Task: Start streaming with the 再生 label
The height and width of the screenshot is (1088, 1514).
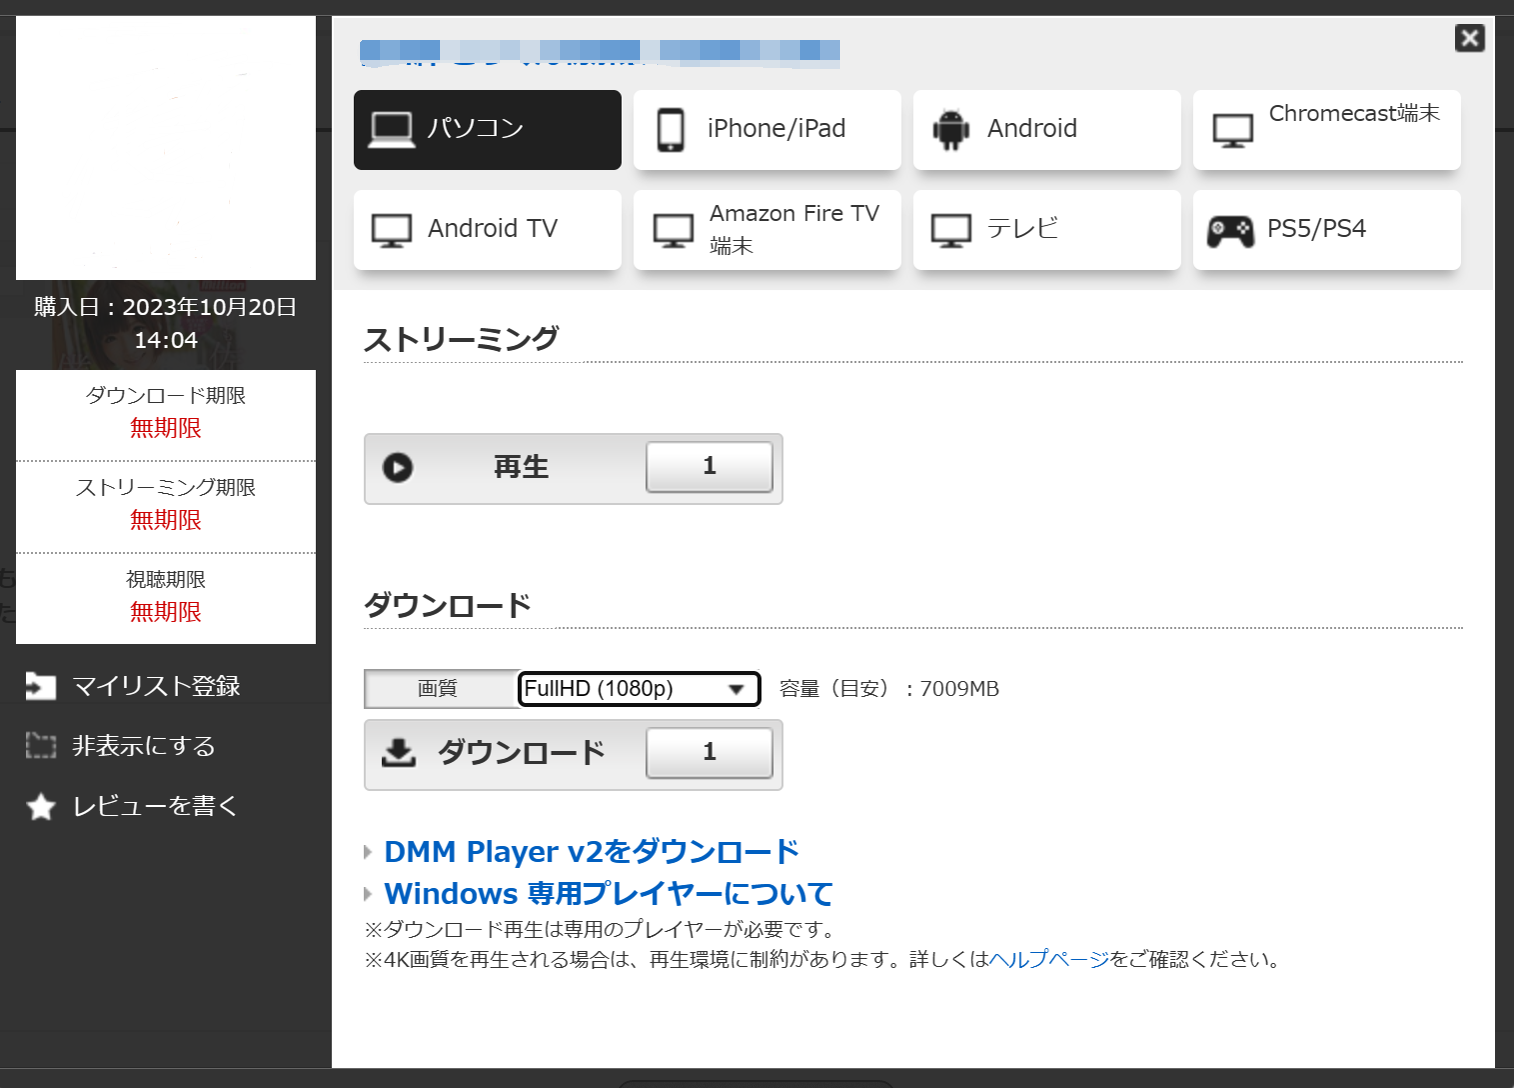Action: [521, 467]
